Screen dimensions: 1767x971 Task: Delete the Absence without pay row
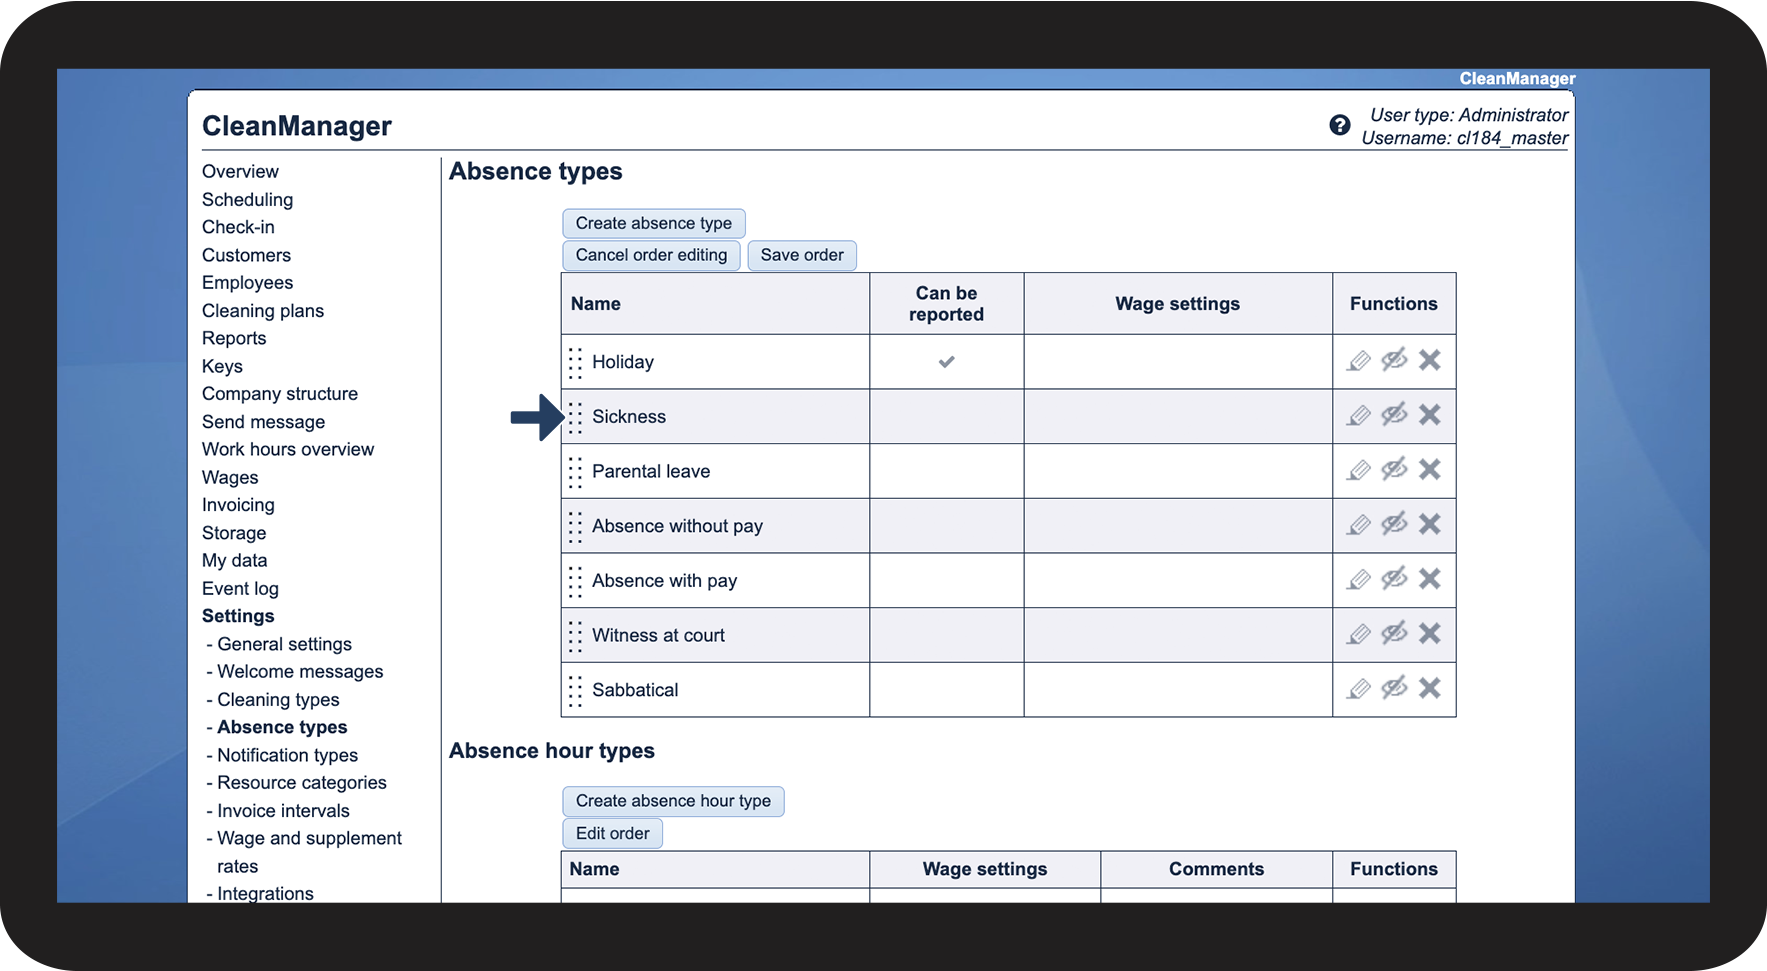[1430, 524]
